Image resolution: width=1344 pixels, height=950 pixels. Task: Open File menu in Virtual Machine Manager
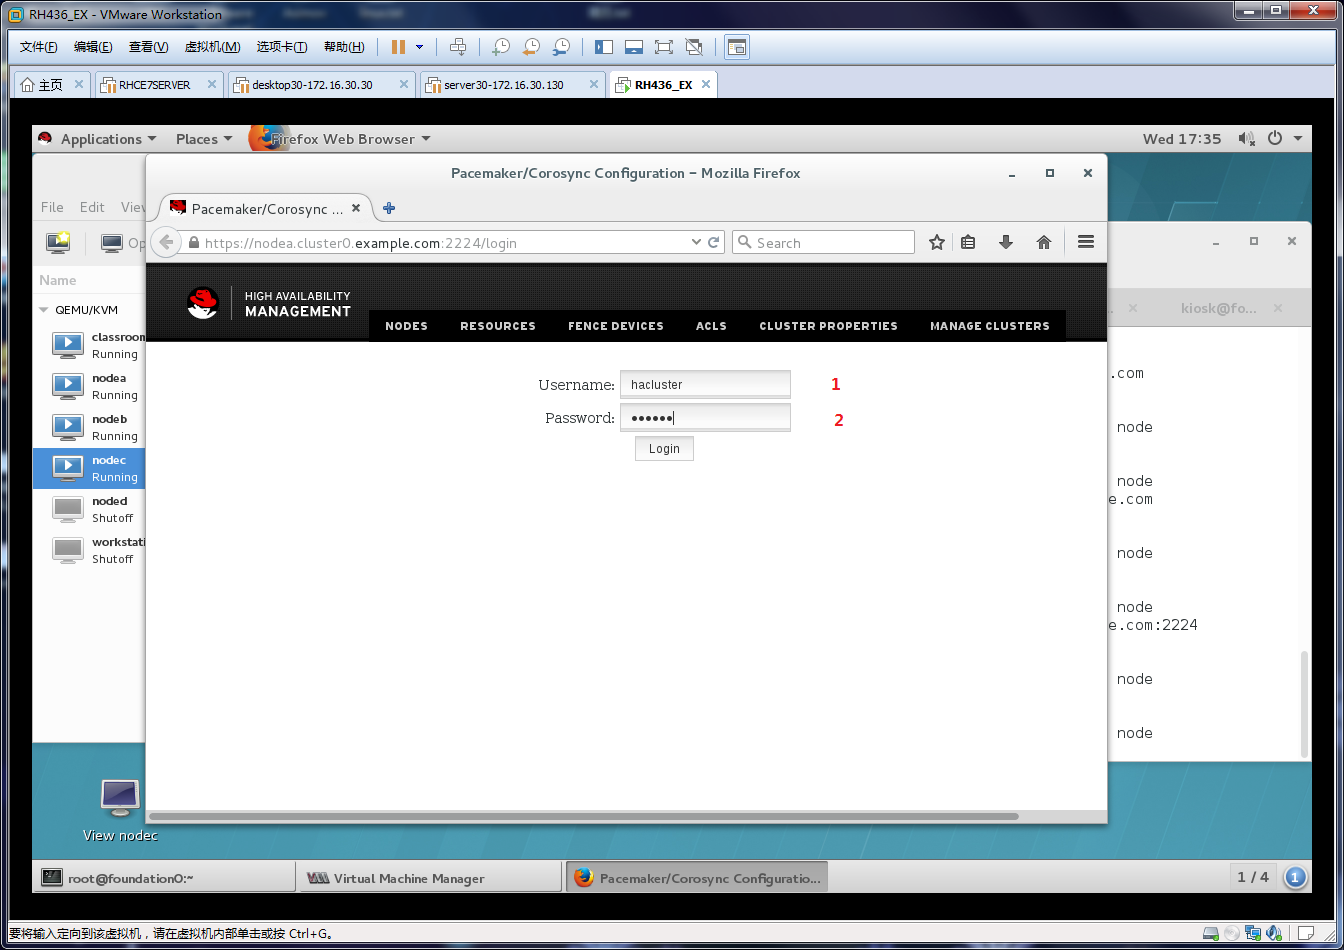(x=52, y=207)
